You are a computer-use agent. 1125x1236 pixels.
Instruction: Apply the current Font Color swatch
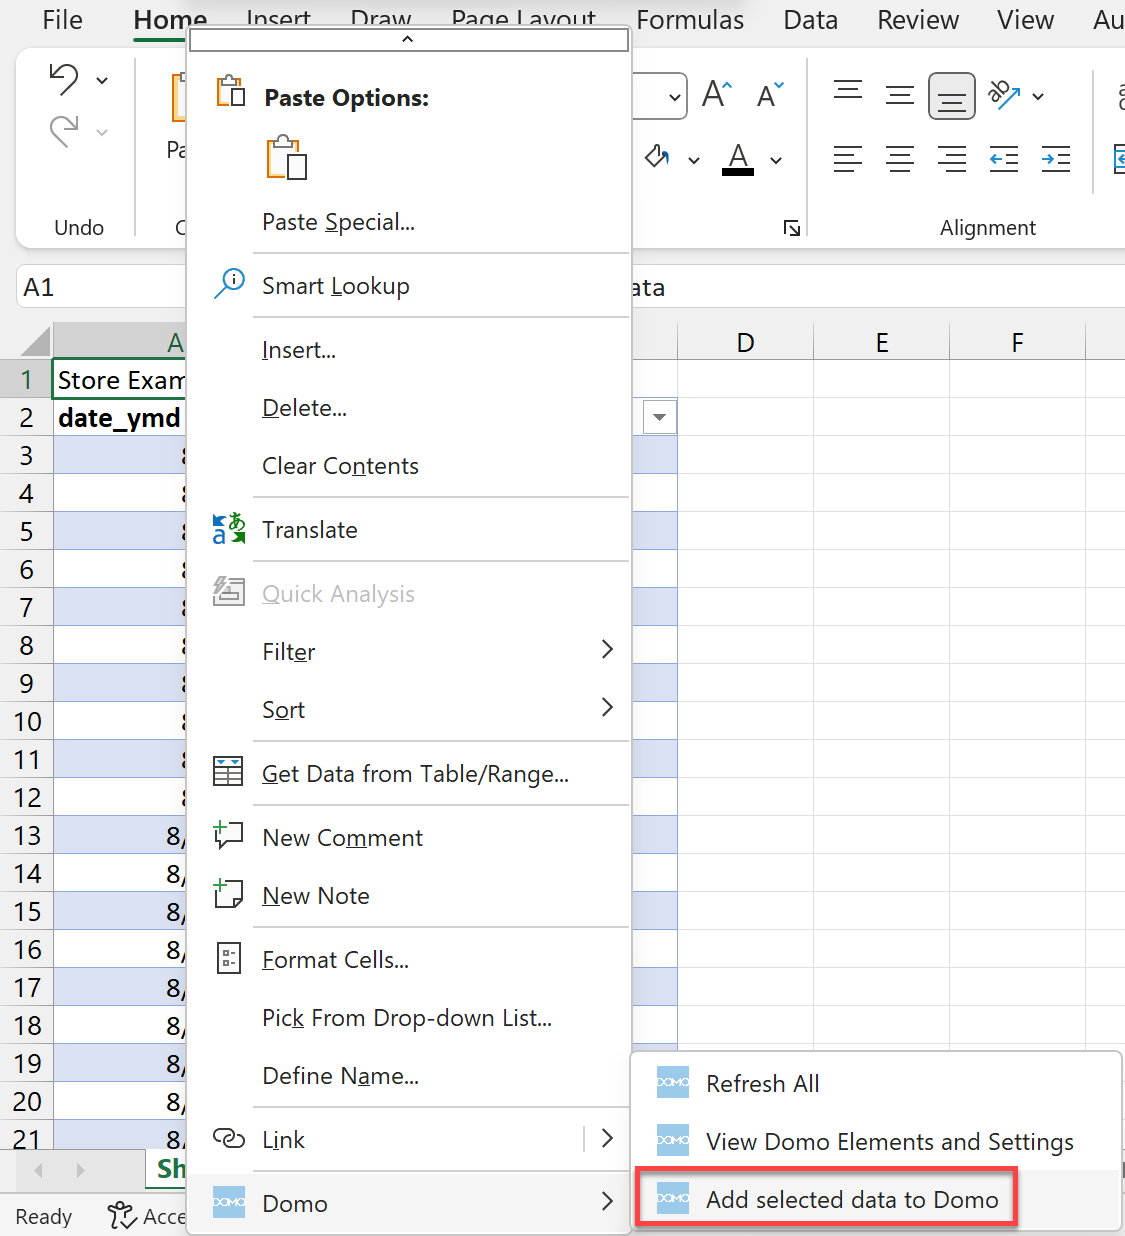click(737, 159)
